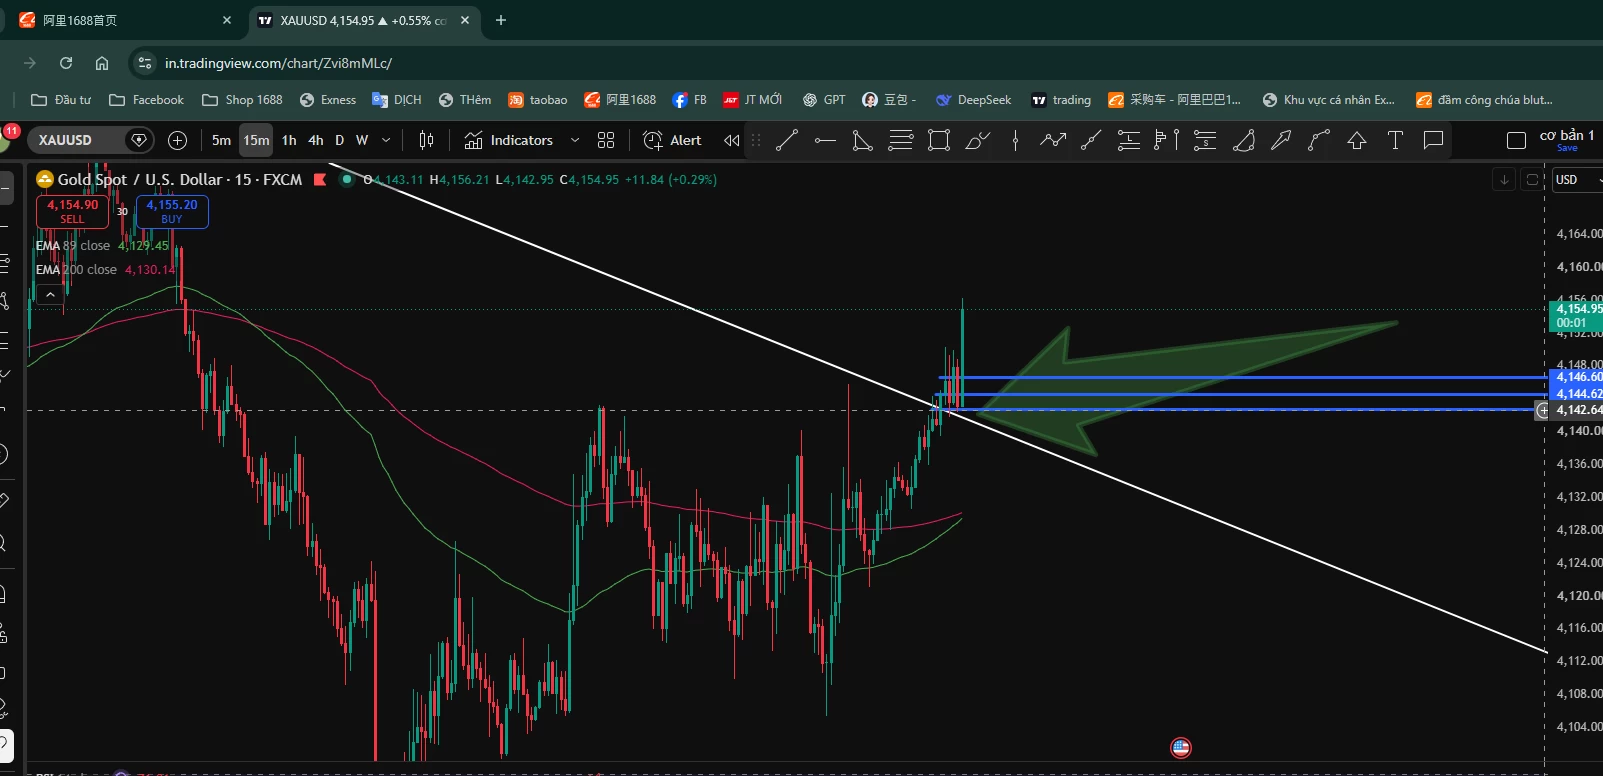Reload the page with browser refresh icon

tap(66, 63)
